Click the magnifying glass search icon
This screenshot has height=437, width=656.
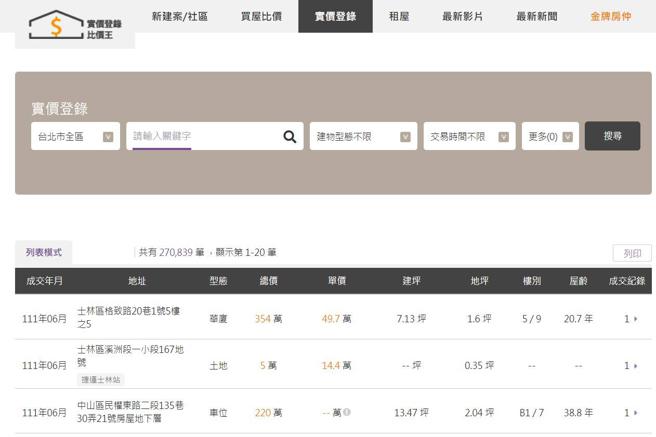point(290,137)
